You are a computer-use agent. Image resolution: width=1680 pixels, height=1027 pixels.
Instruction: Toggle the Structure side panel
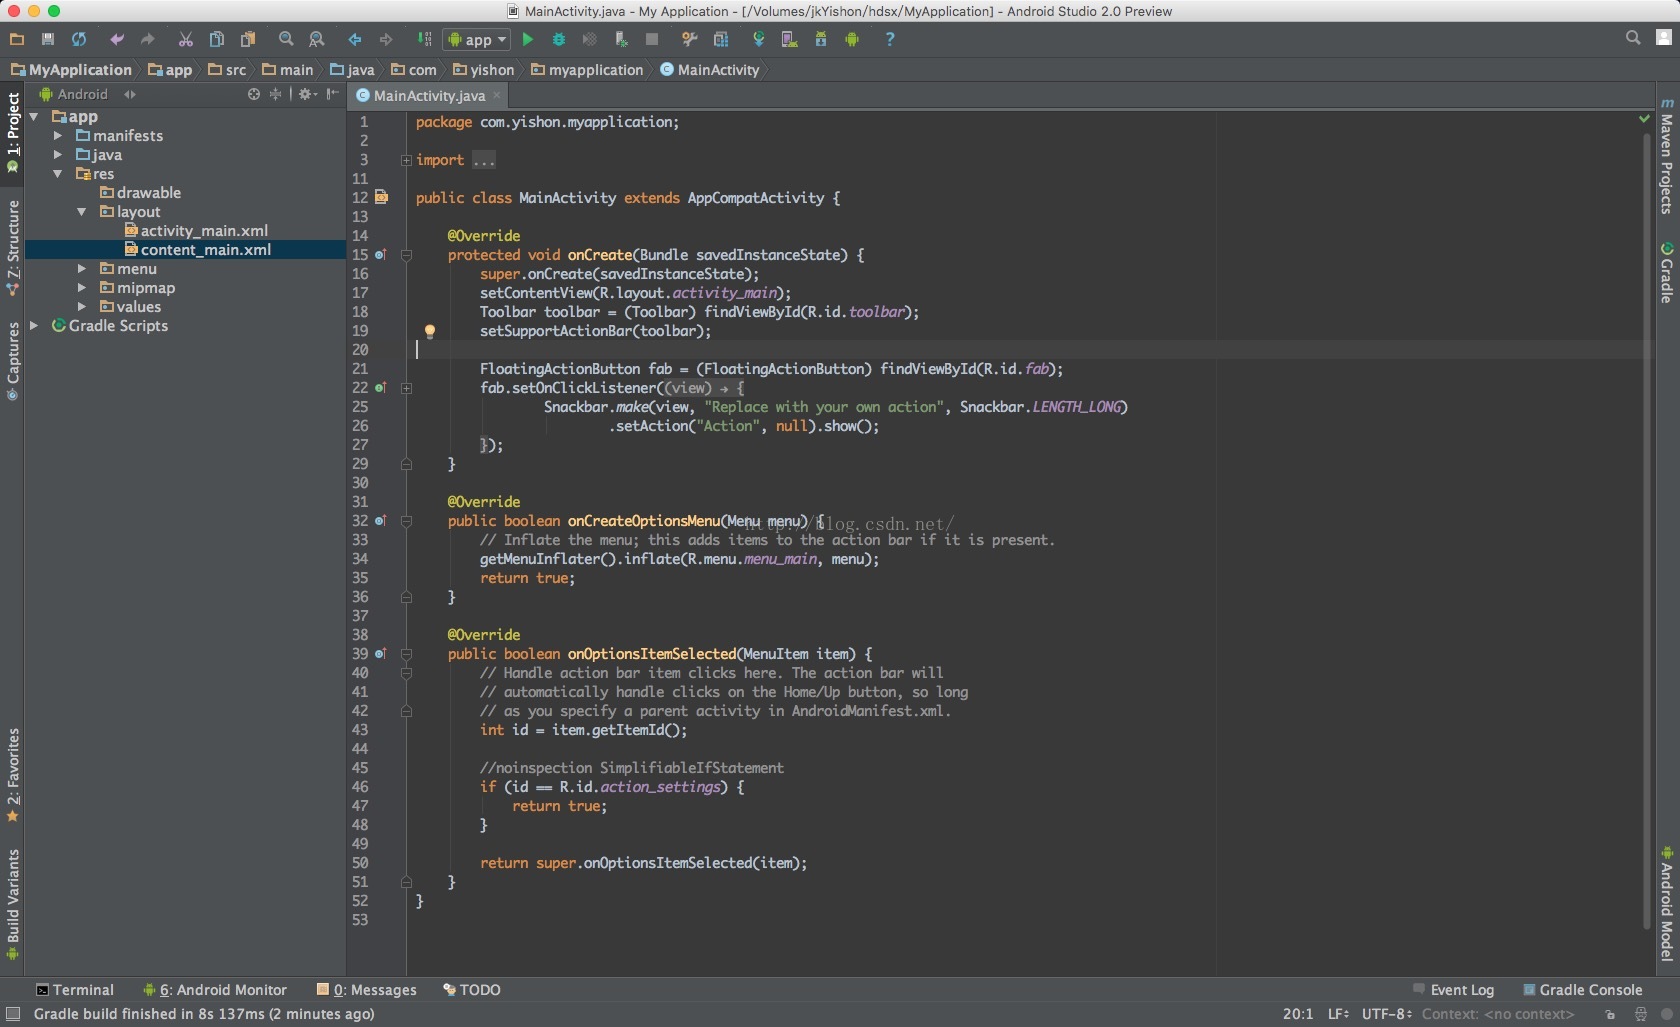click(x=13, y=248)
